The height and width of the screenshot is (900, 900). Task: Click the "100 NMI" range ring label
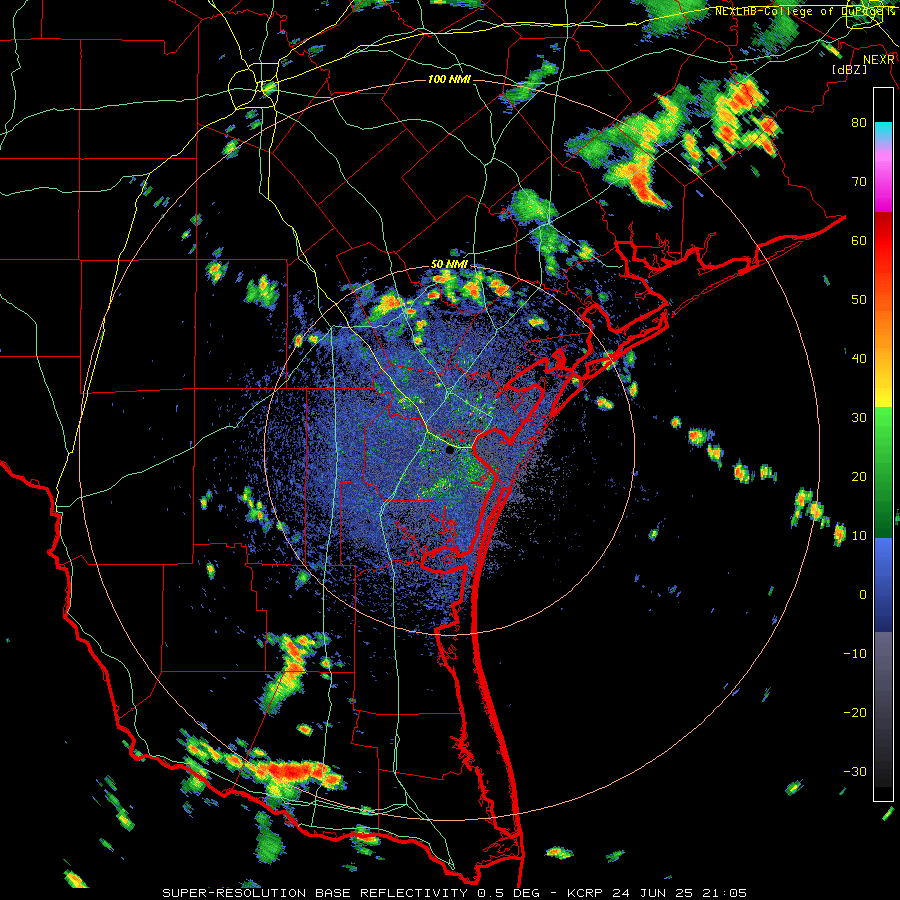coord(449,79)
